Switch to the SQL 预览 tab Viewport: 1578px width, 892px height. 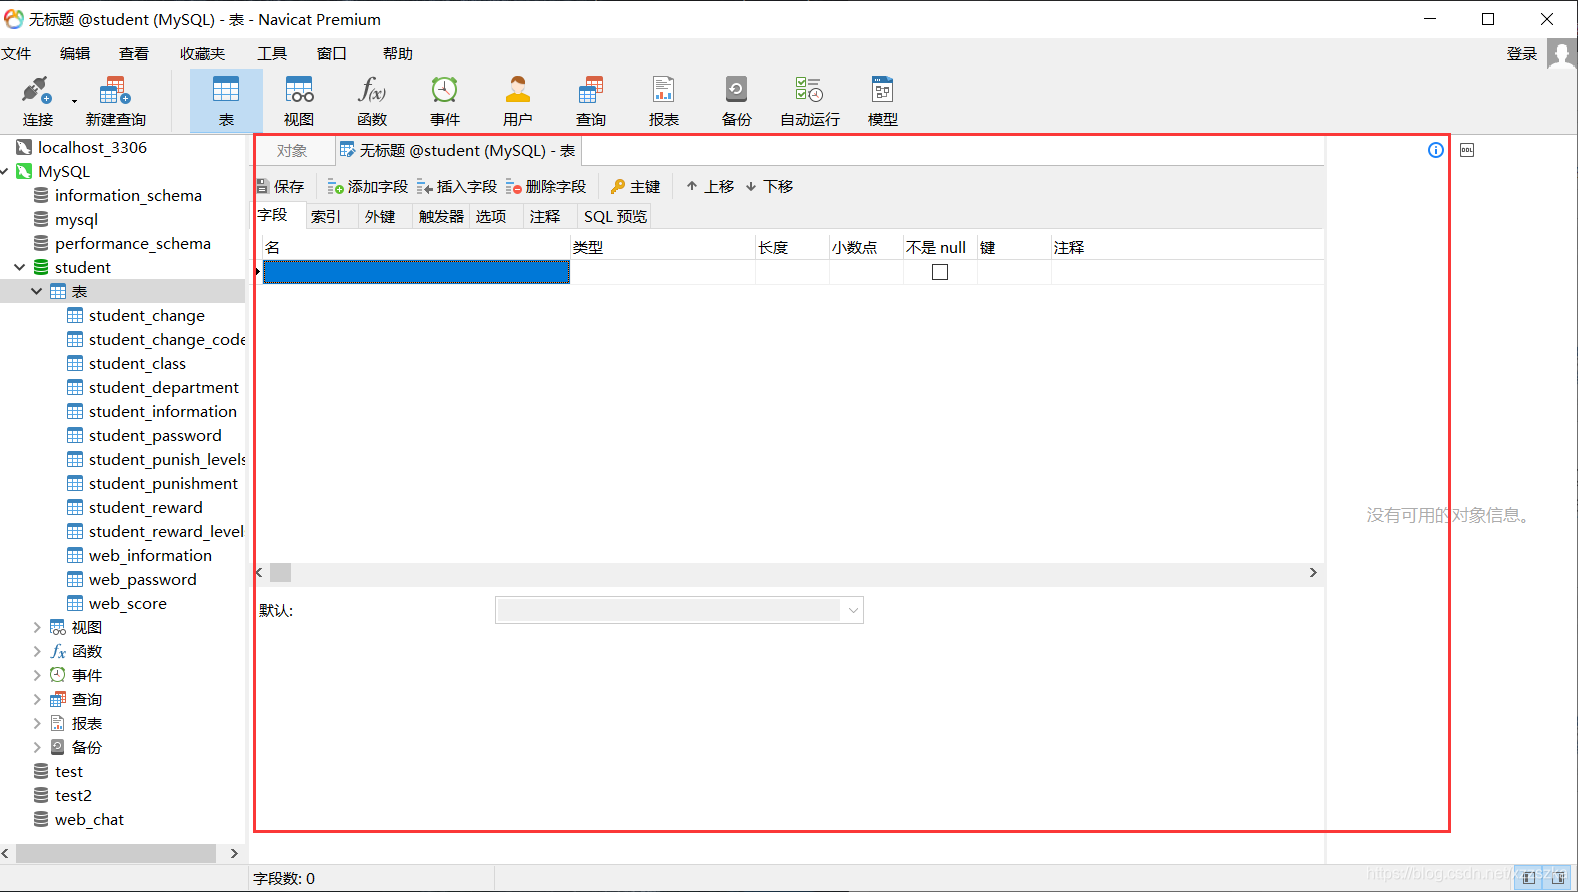point(616,216)
